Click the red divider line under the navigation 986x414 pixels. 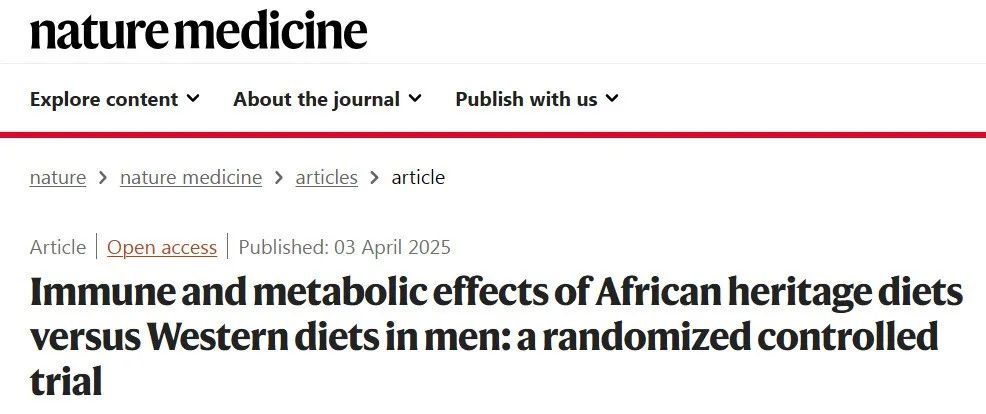pos(493,134)
